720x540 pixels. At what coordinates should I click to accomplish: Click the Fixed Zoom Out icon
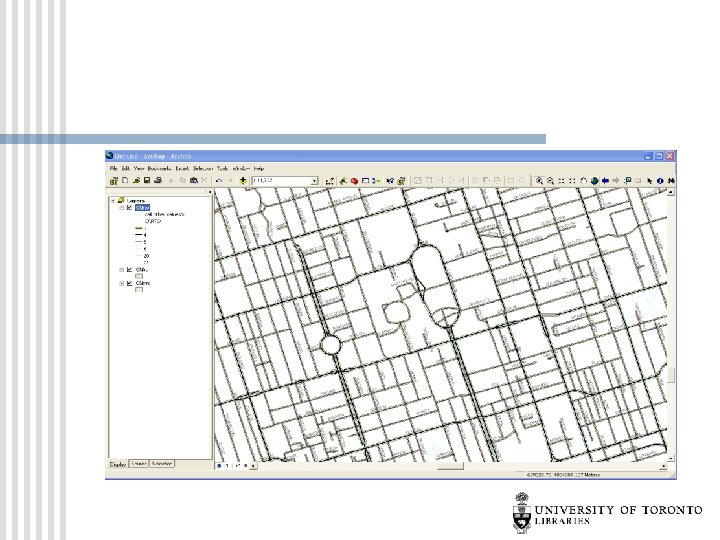572,181
